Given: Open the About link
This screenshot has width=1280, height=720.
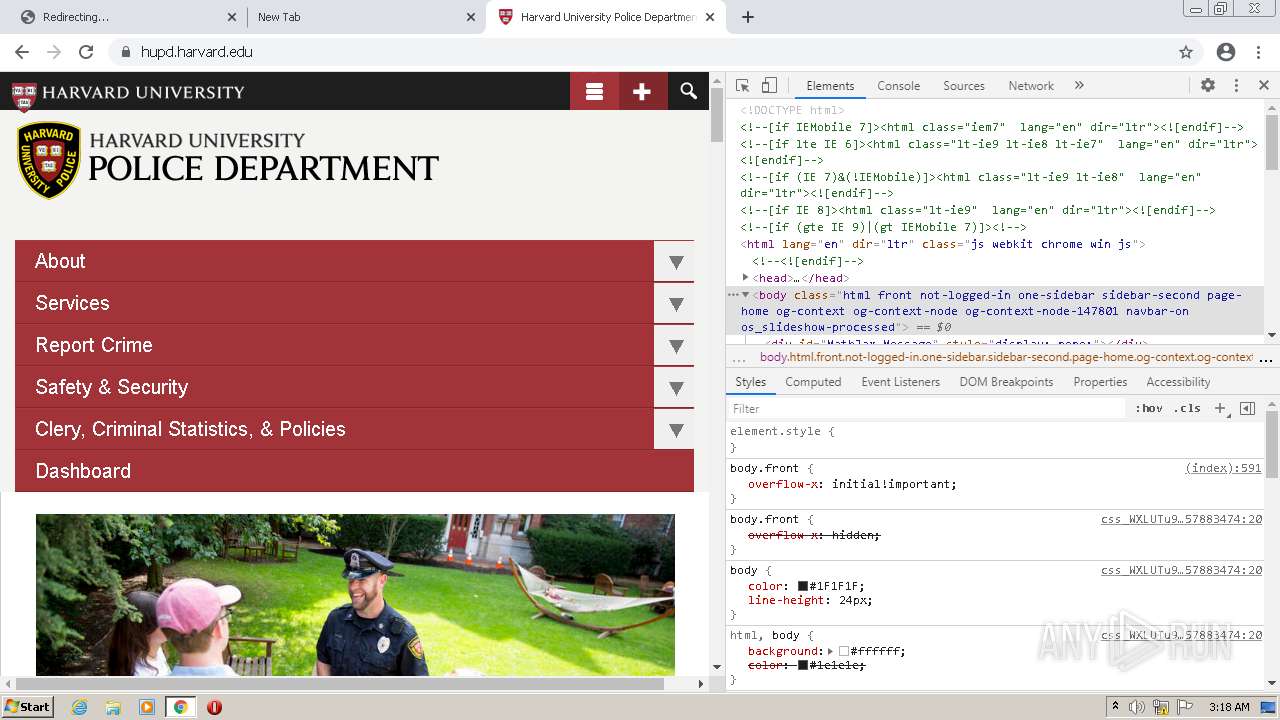Looking at the screenshot, I should coord(60,261).
